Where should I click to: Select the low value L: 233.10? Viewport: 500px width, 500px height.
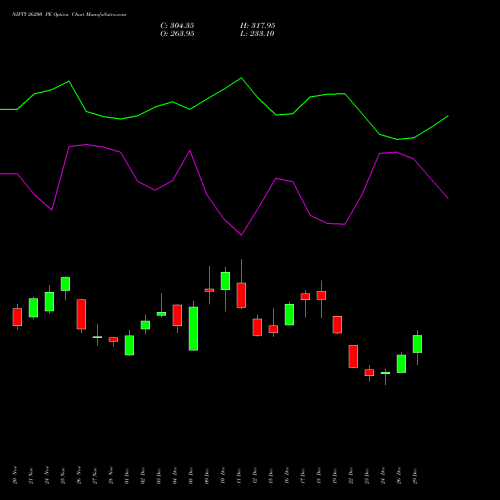point(257,34)
